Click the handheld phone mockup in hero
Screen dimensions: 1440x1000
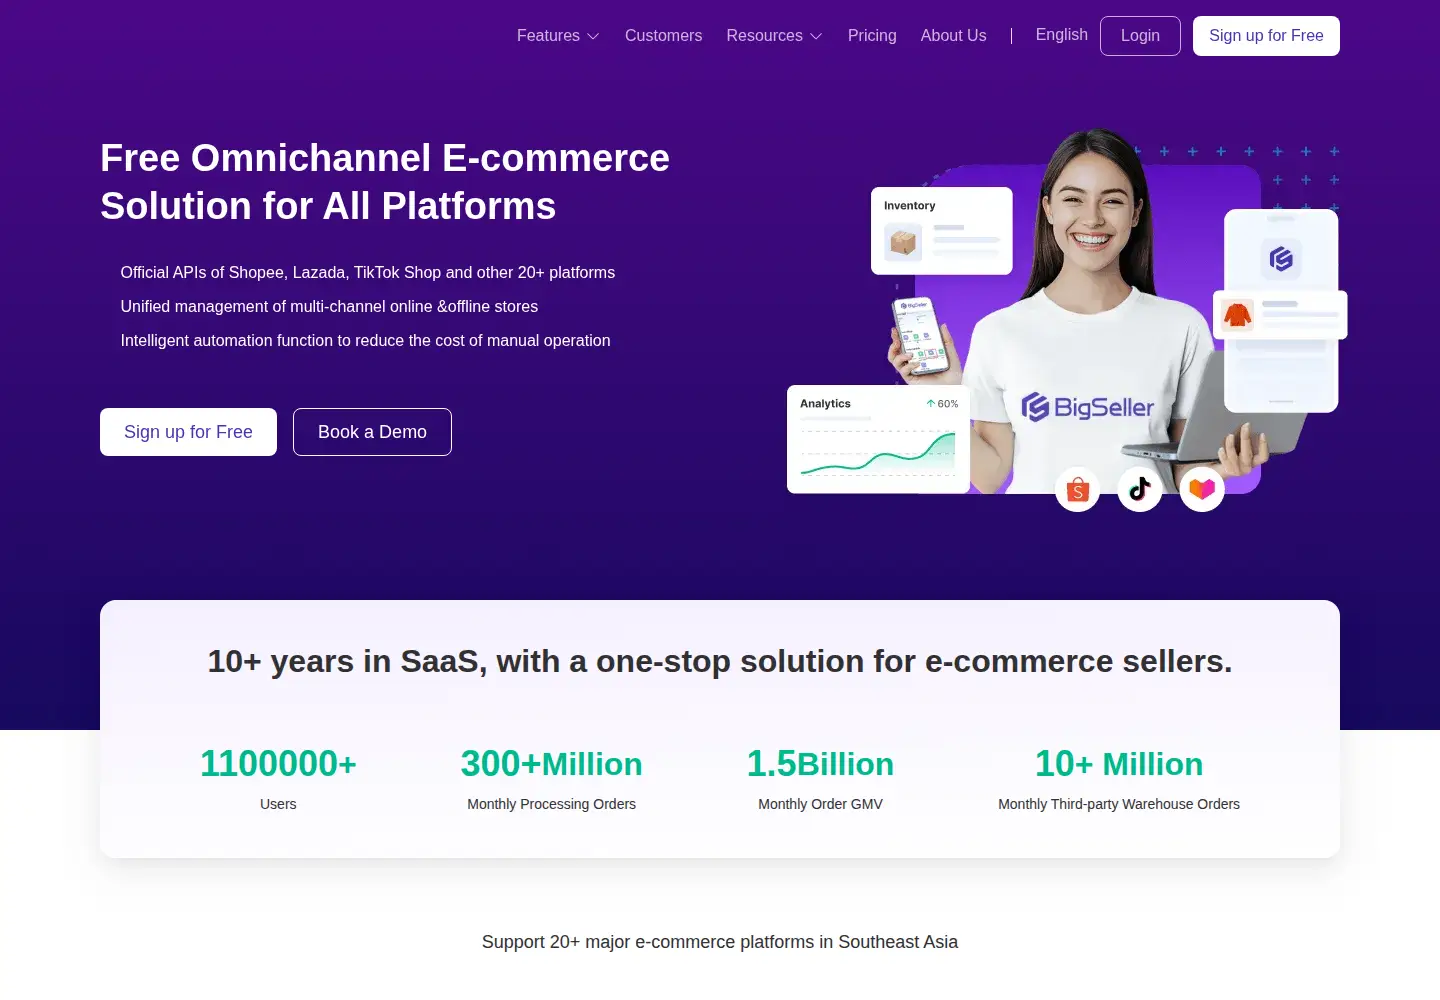[x=920, y=337]
